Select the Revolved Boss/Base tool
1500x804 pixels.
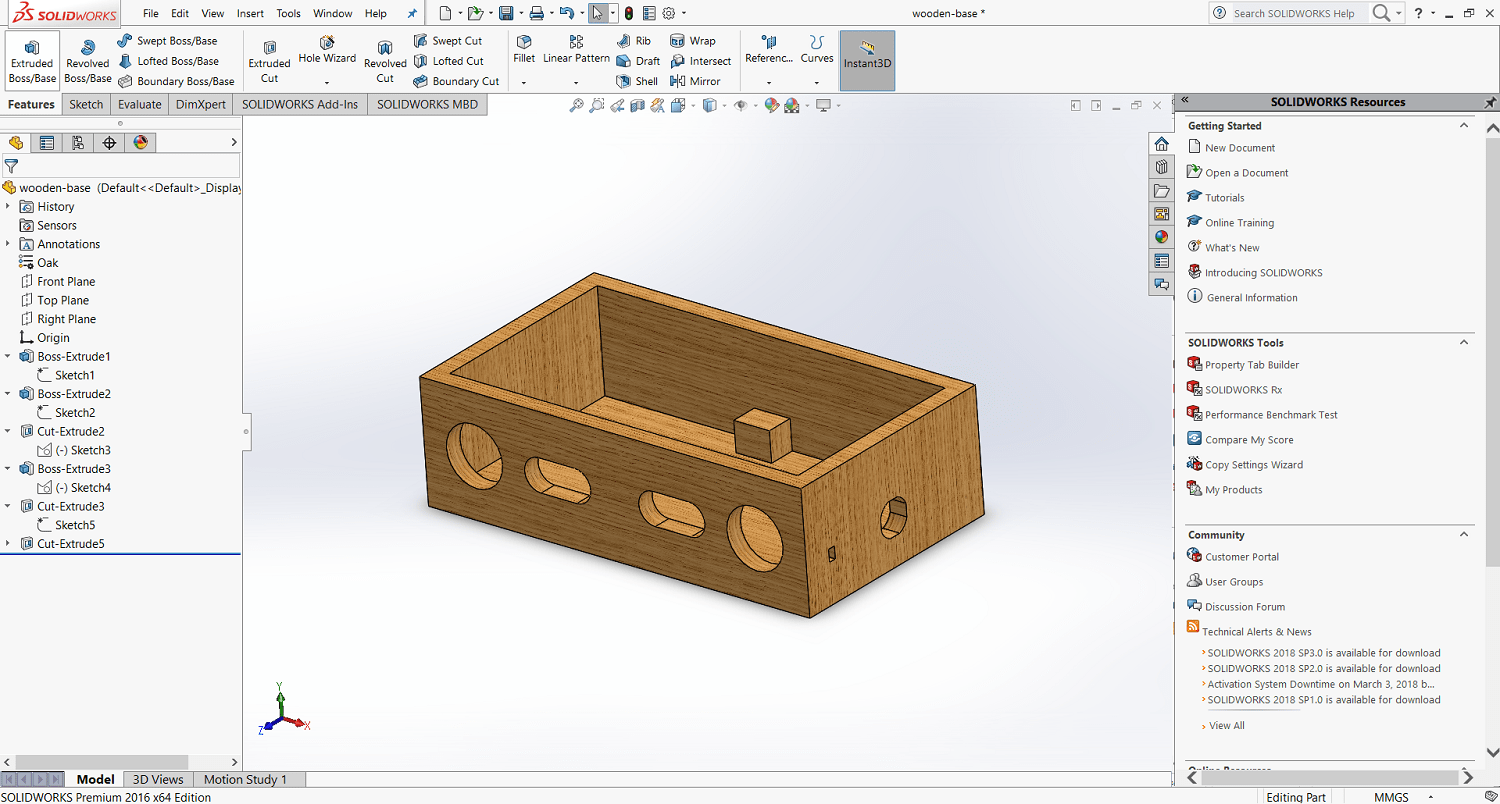88,61
